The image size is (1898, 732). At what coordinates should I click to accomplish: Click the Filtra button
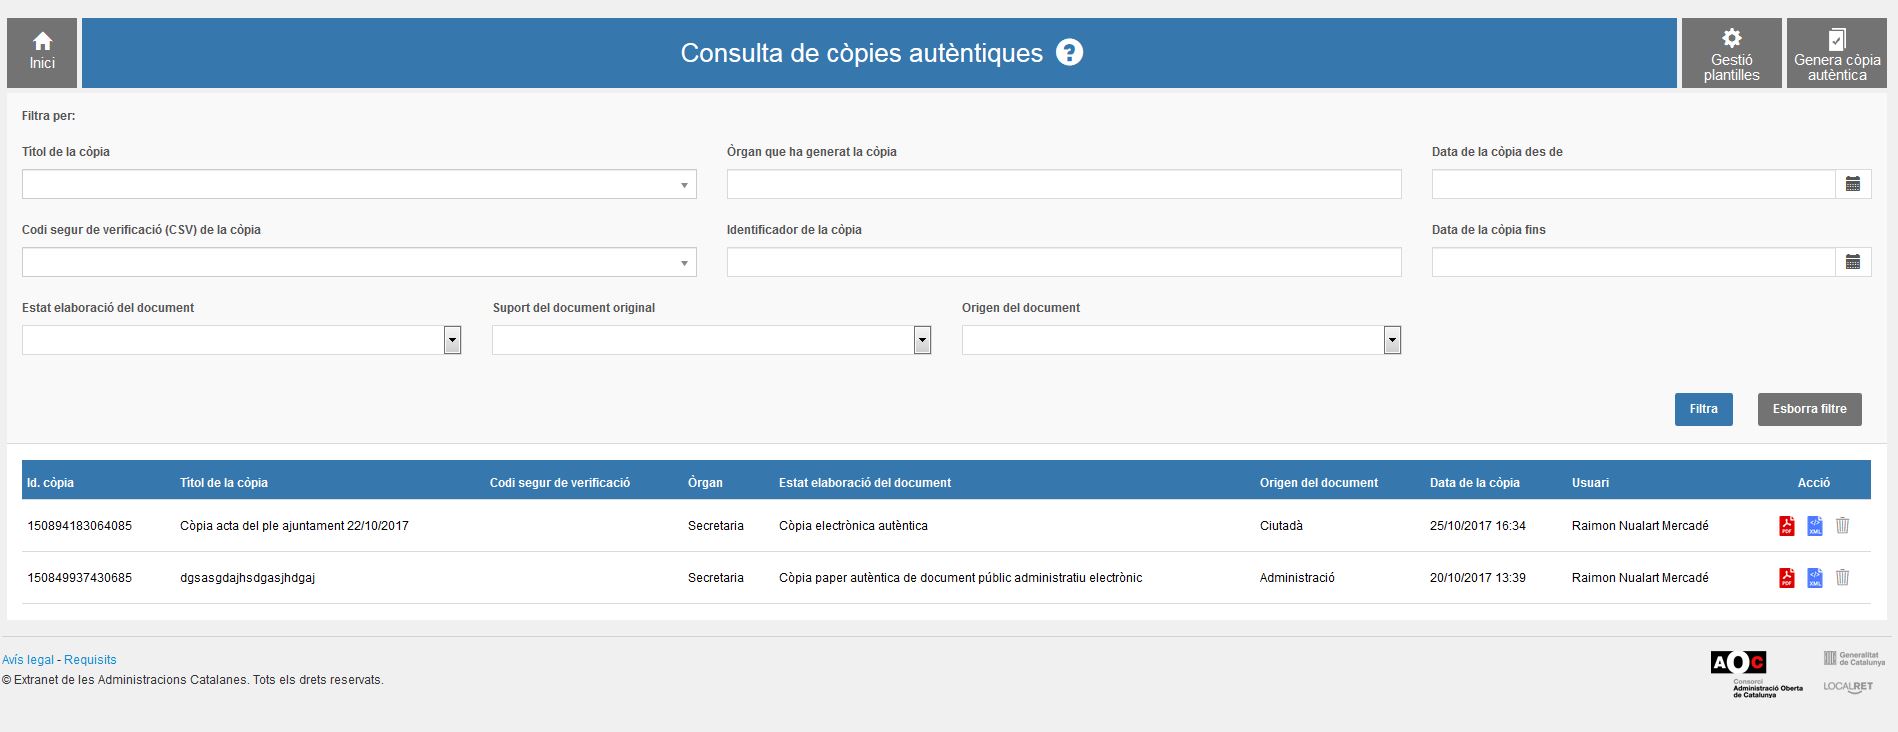[x=1703, y=409]
